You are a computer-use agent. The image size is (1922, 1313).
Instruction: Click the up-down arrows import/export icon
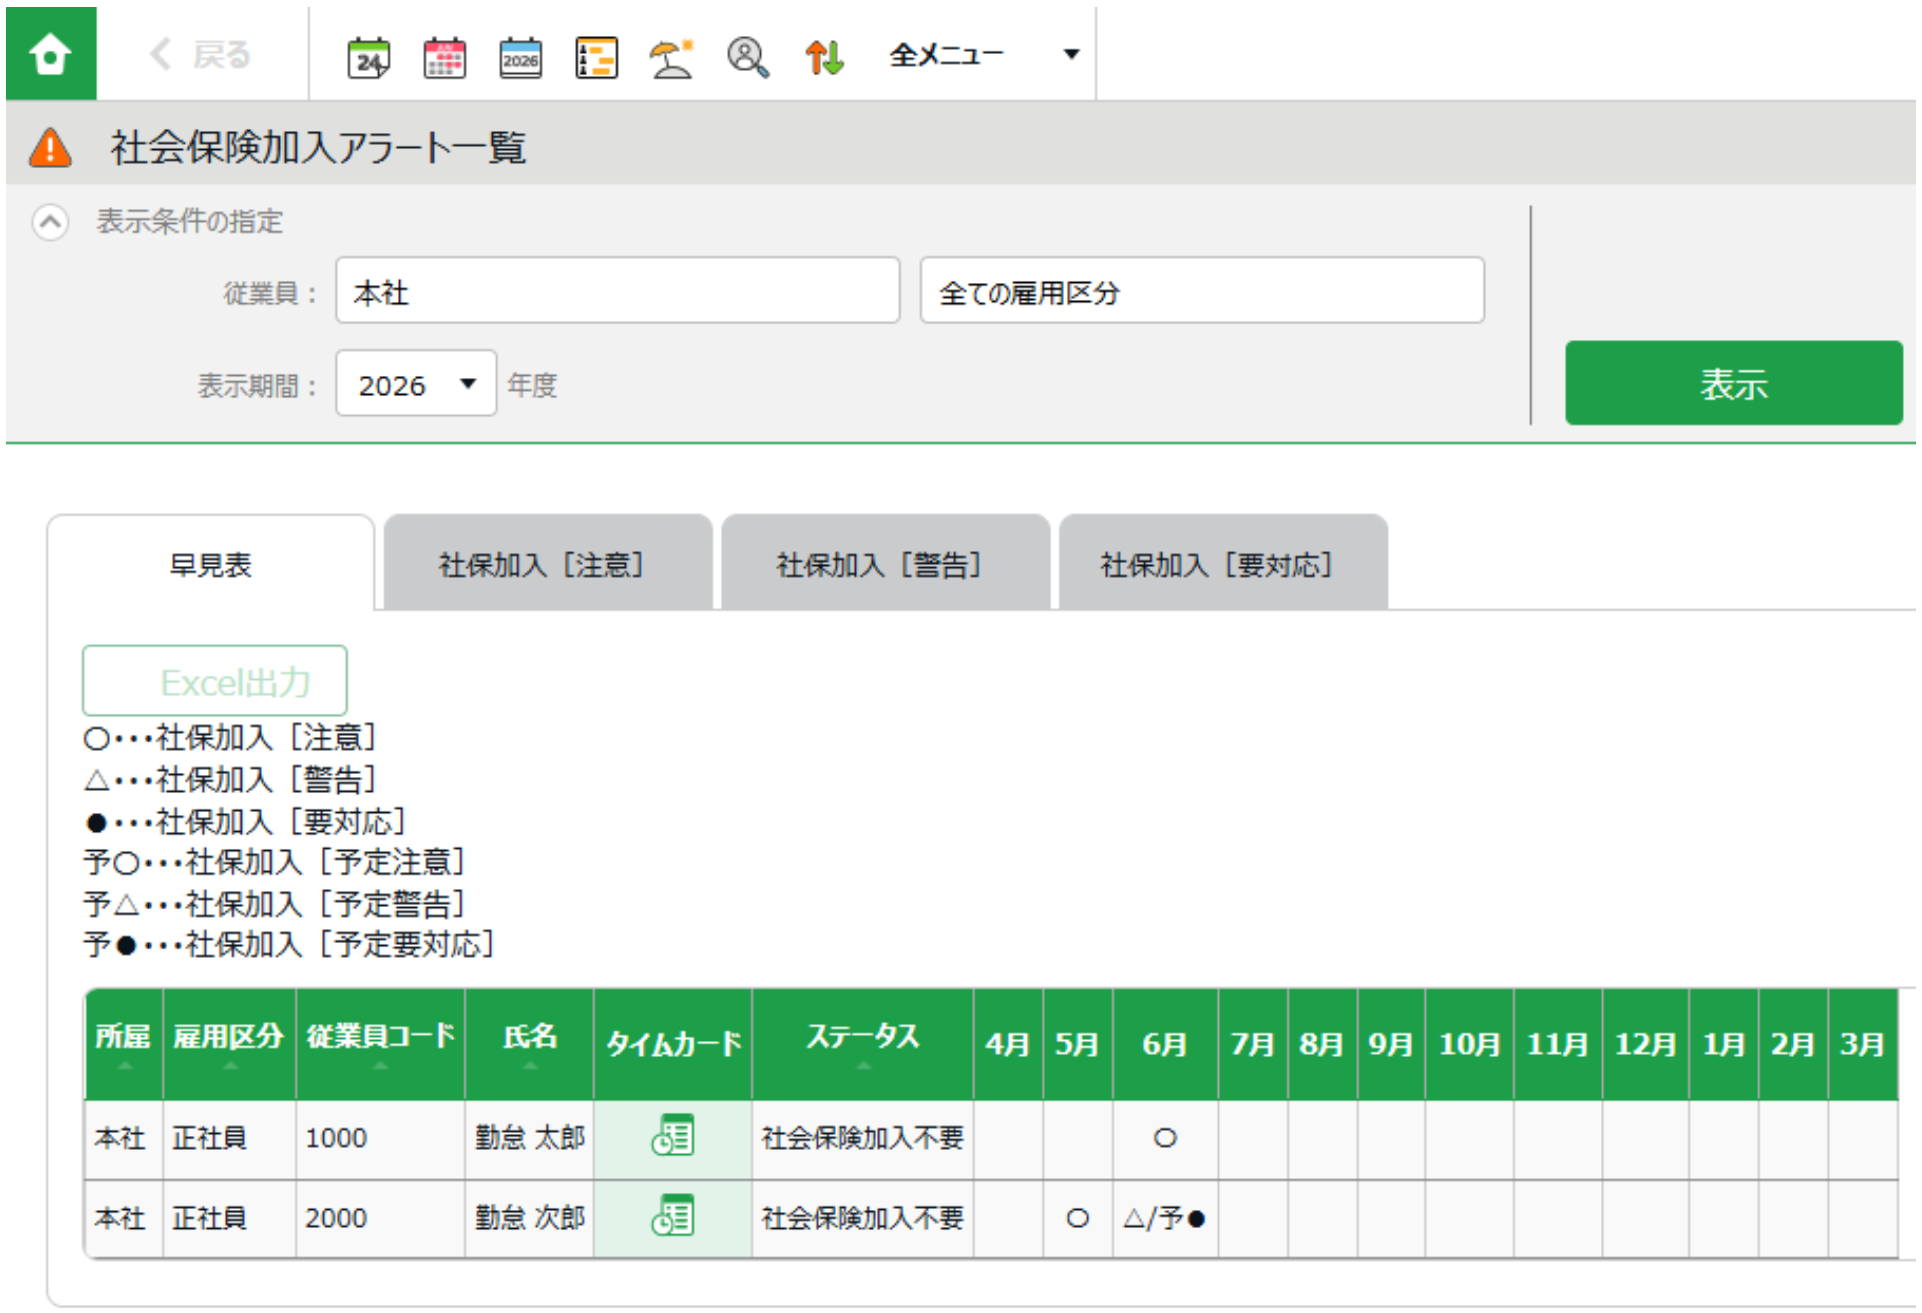click(x=825, y=57)
